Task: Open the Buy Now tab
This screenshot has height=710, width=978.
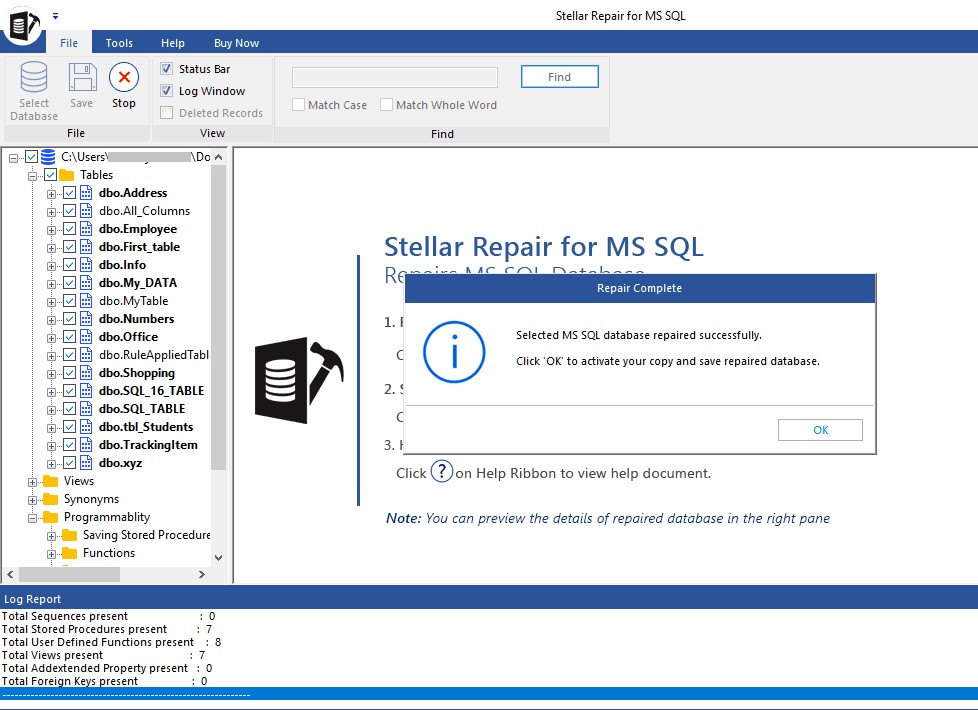Action: point(236,43)
